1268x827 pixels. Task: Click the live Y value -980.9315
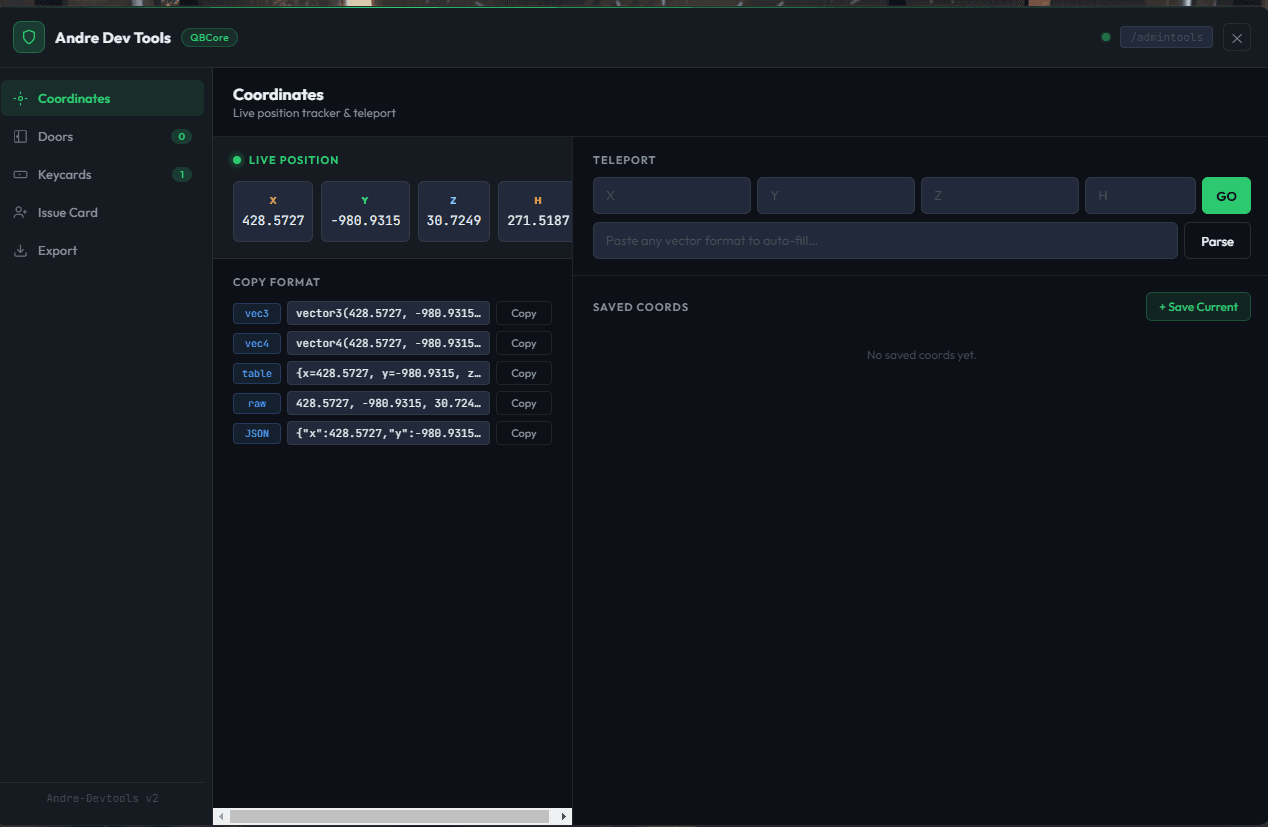[365, 220]
